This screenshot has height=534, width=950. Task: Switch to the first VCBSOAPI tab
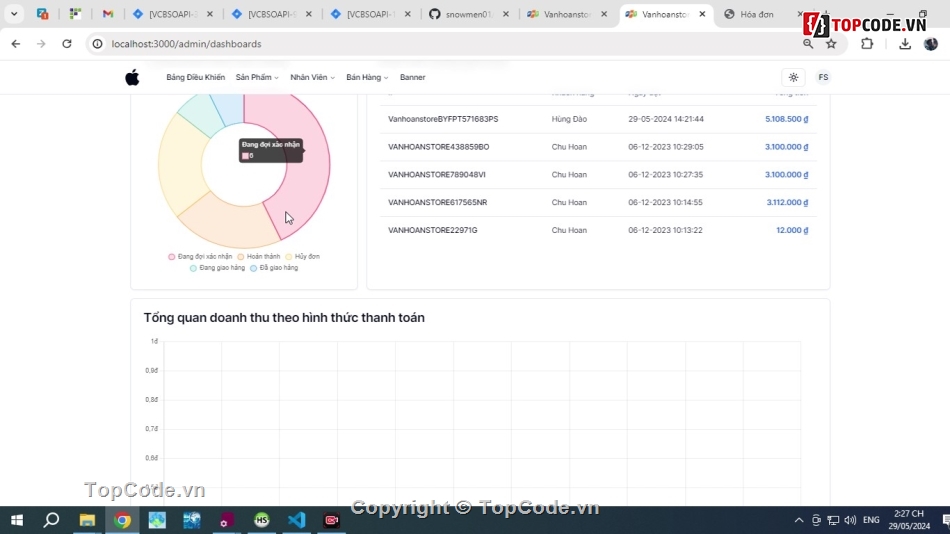pyautogui.click(x=173, y=14)
